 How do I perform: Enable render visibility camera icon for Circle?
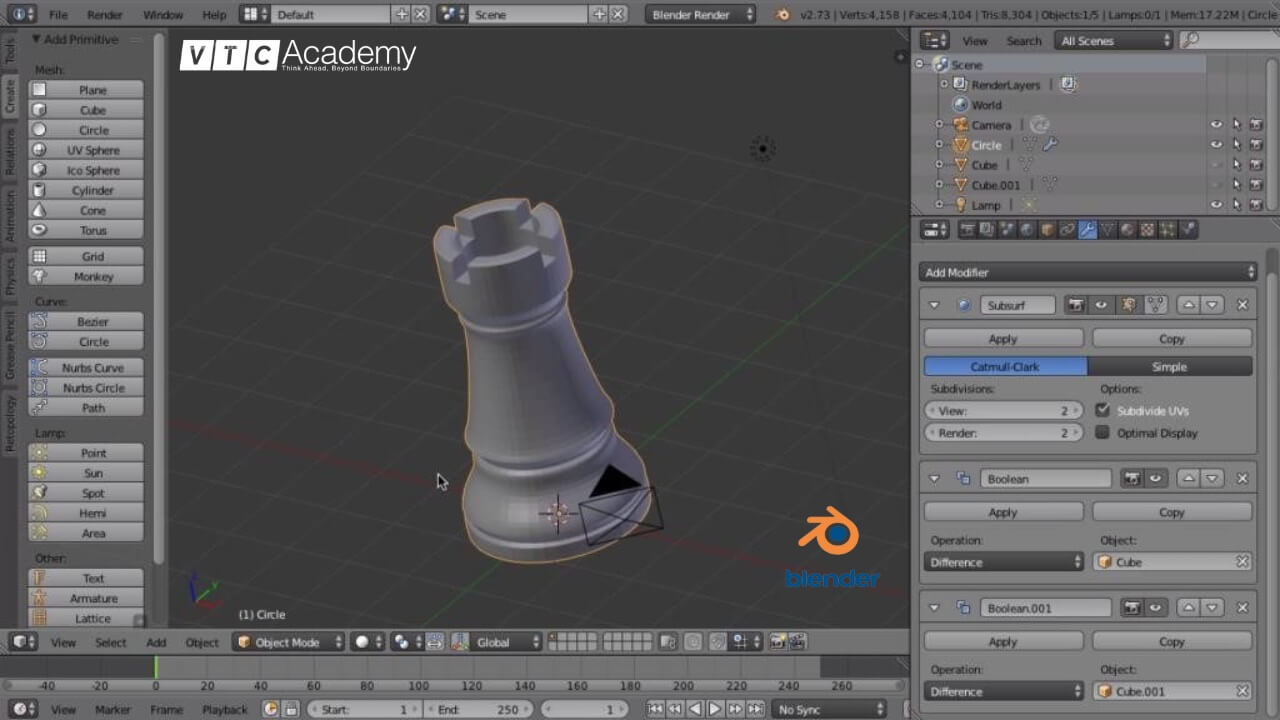[x=1256, y=144]
